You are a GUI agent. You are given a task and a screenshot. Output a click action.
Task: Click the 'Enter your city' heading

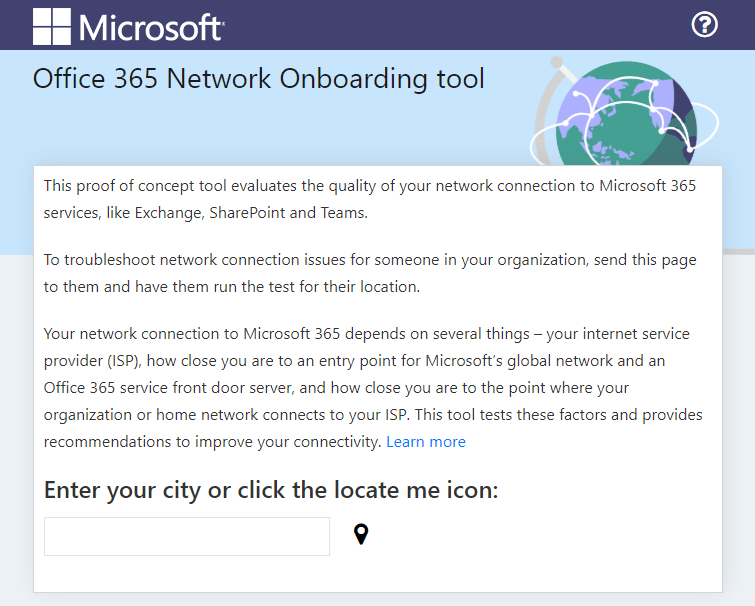coord(271,490)
